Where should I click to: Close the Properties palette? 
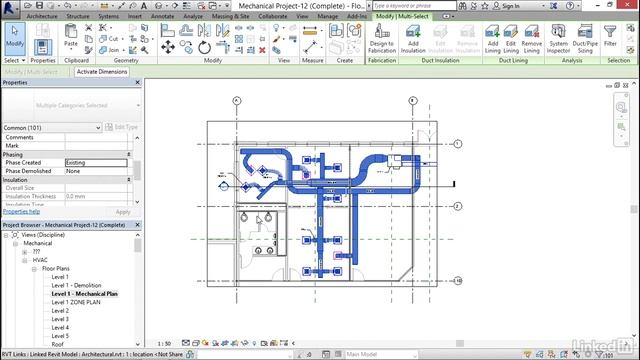138,82
